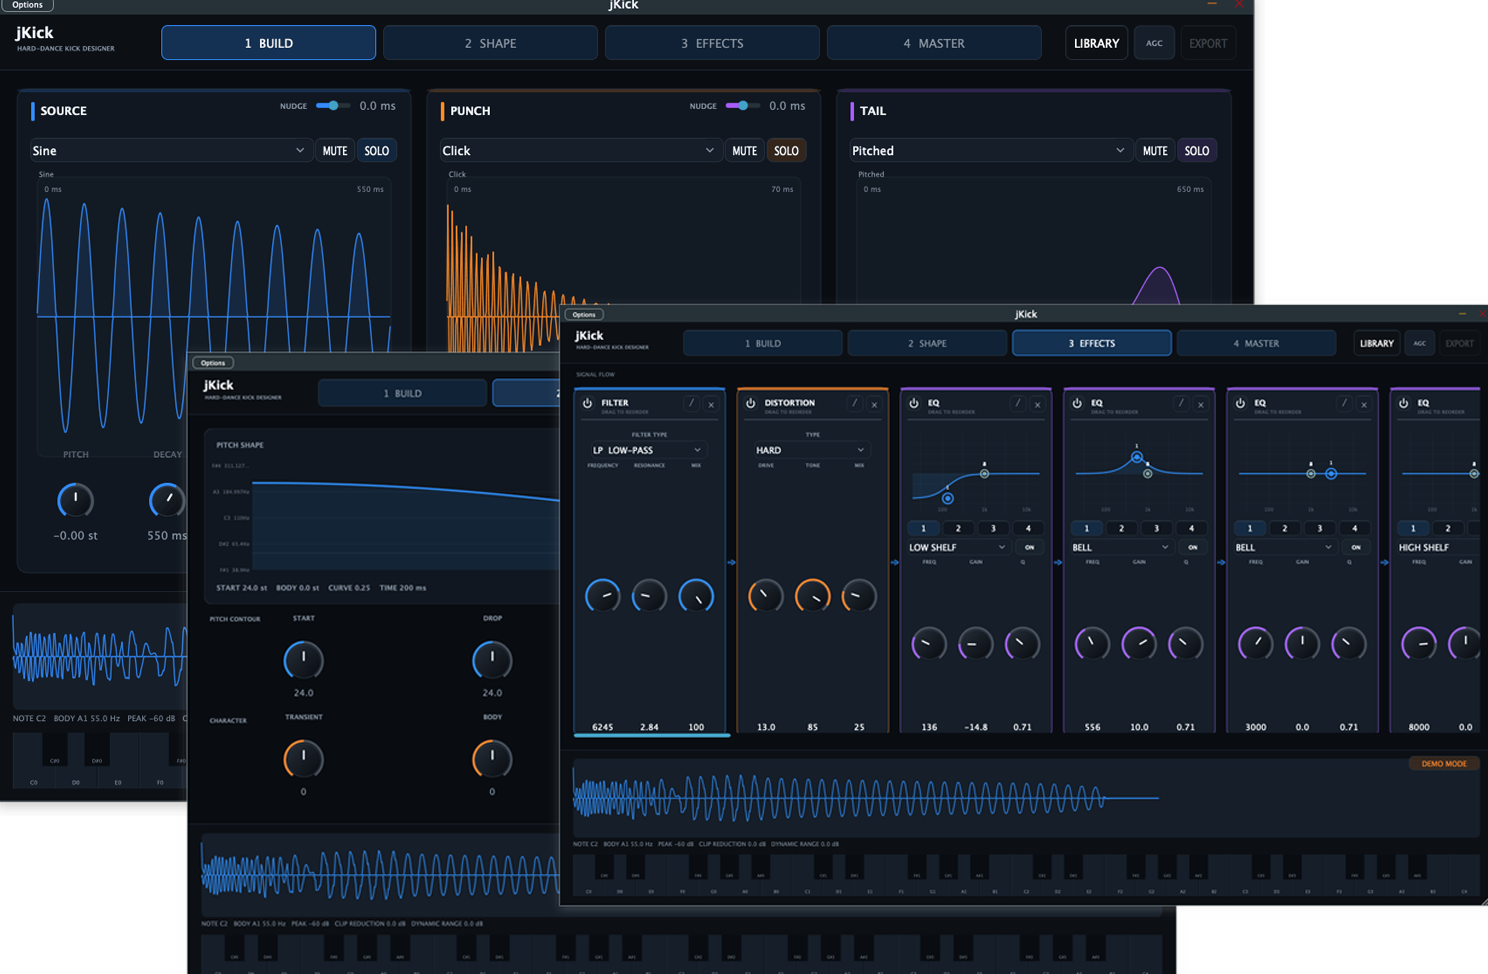Click the Punch Nudge slider
The image size is (1488, 974).
(x=743, y=105)
